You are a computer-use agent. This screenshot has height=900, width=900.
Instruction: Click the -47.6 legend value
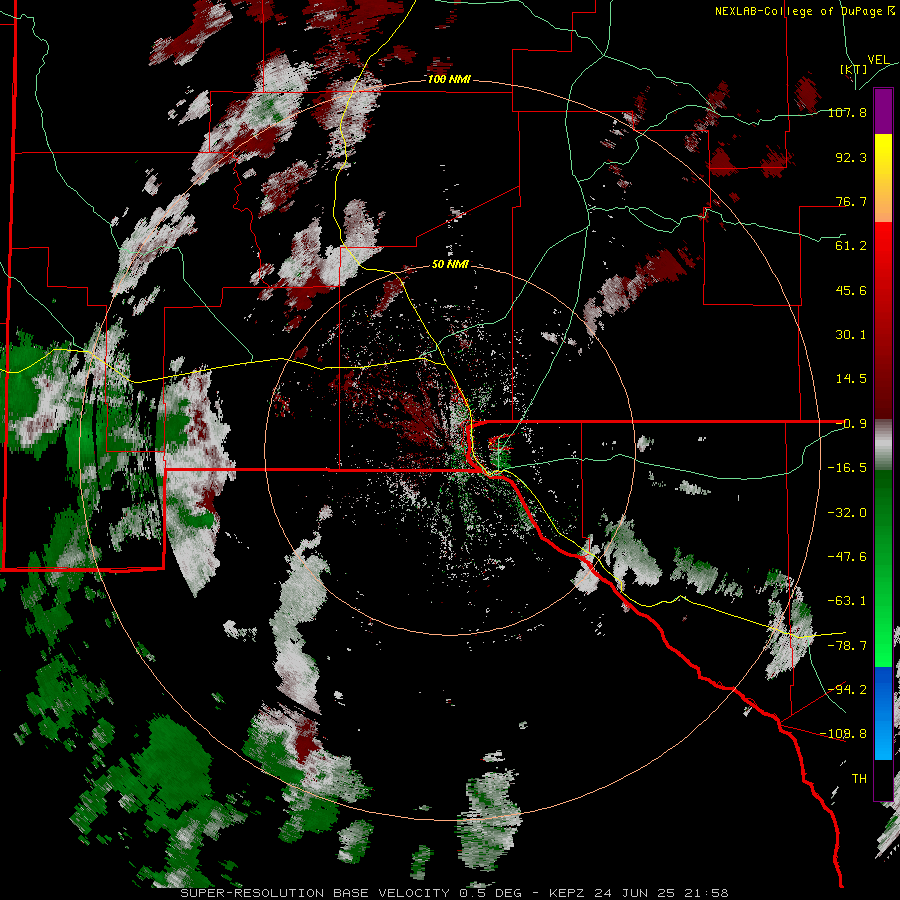click(x=847, y=557)
